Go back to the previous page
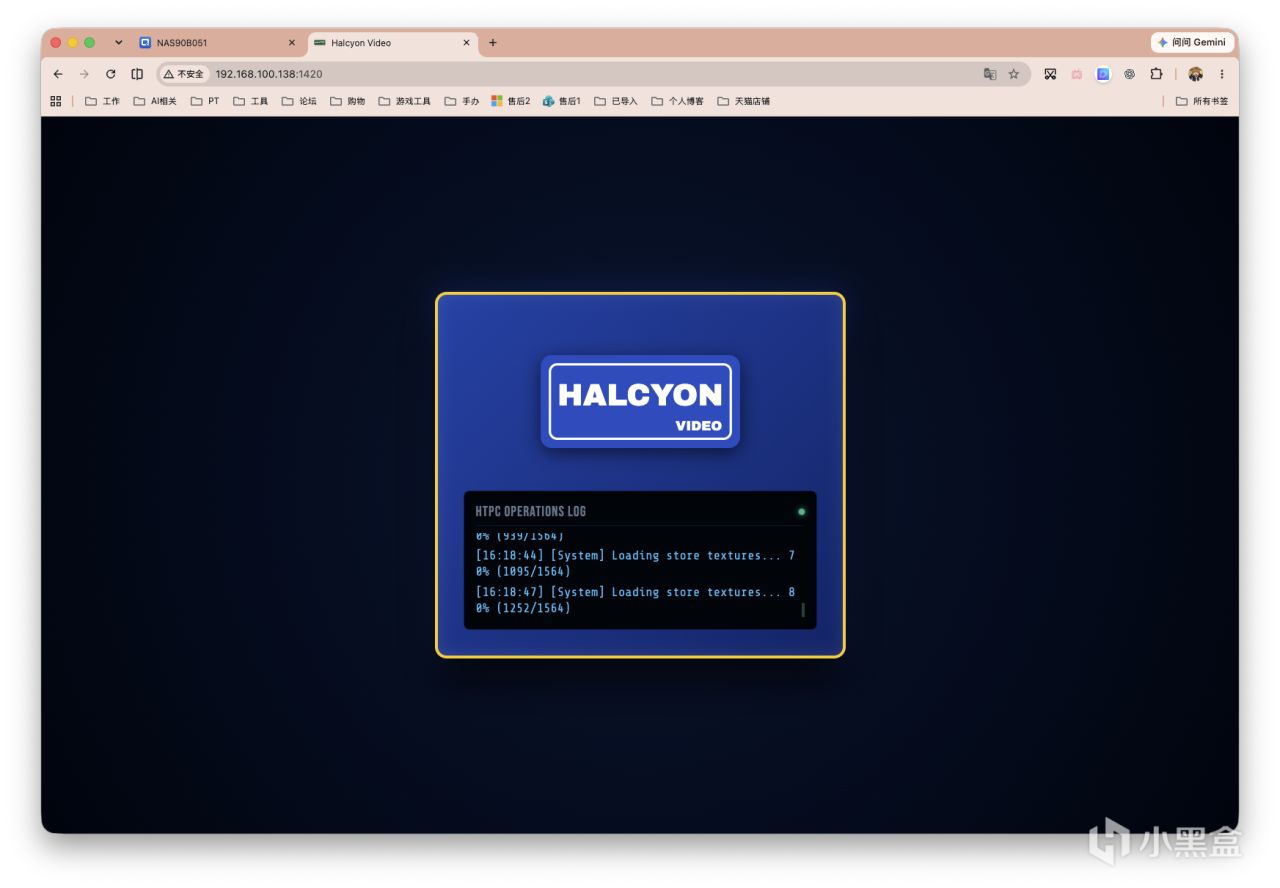The image size is (1280, 888). 58,74
